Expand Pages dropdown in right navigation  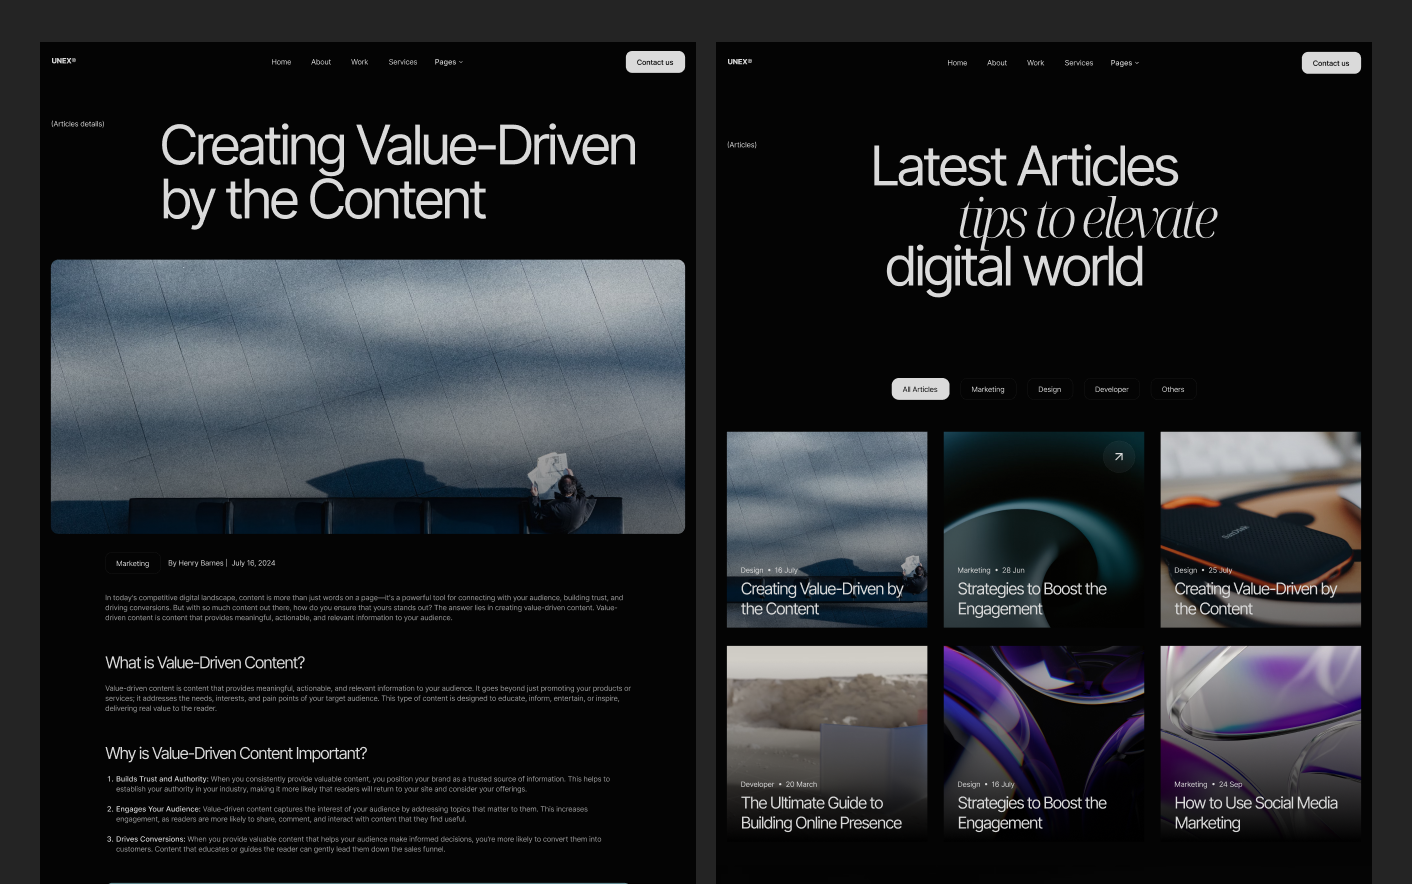point(1124,63)
